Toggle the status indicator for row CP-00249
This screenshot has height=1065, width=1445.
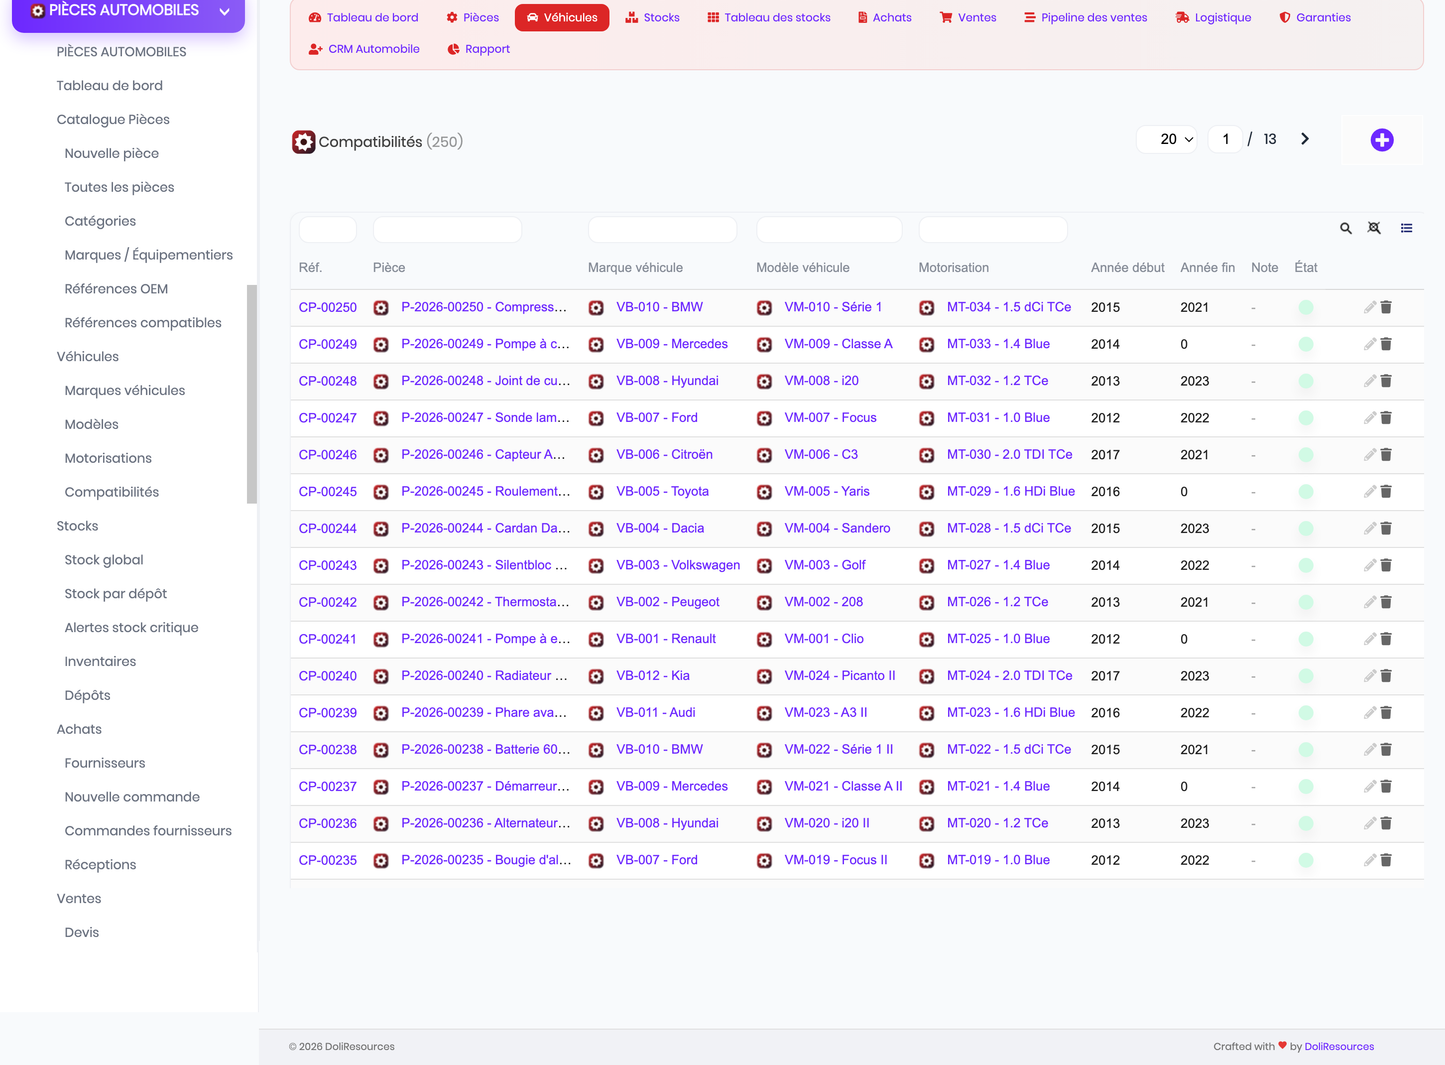[x=1306, y=345]
